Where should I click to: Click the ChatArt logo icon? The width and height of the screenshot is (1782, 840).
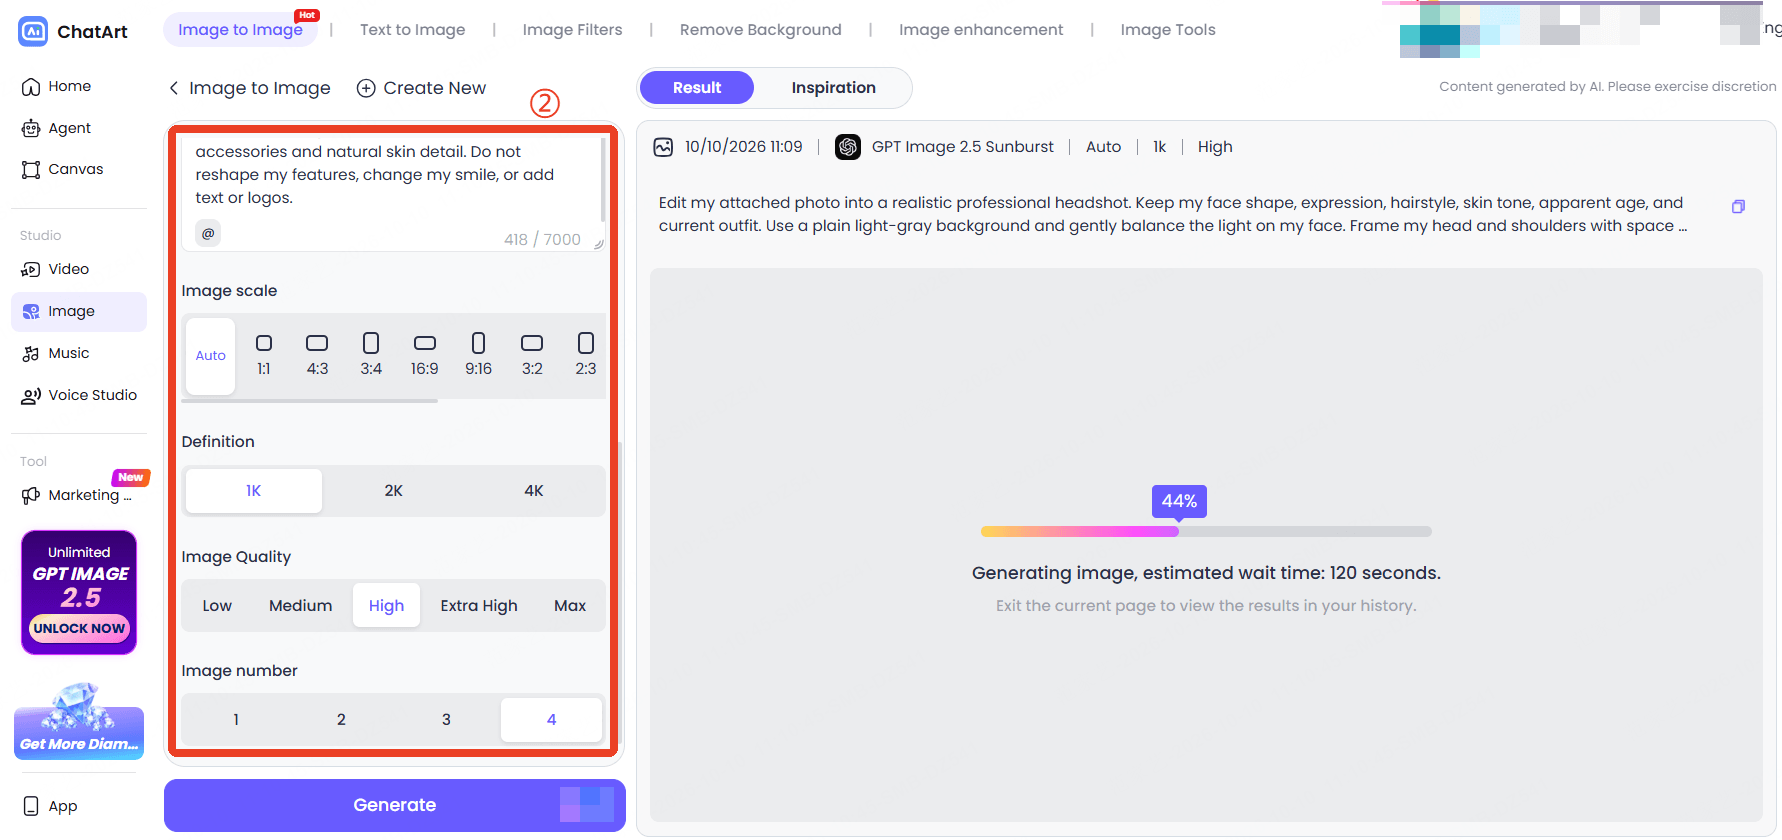33,31
